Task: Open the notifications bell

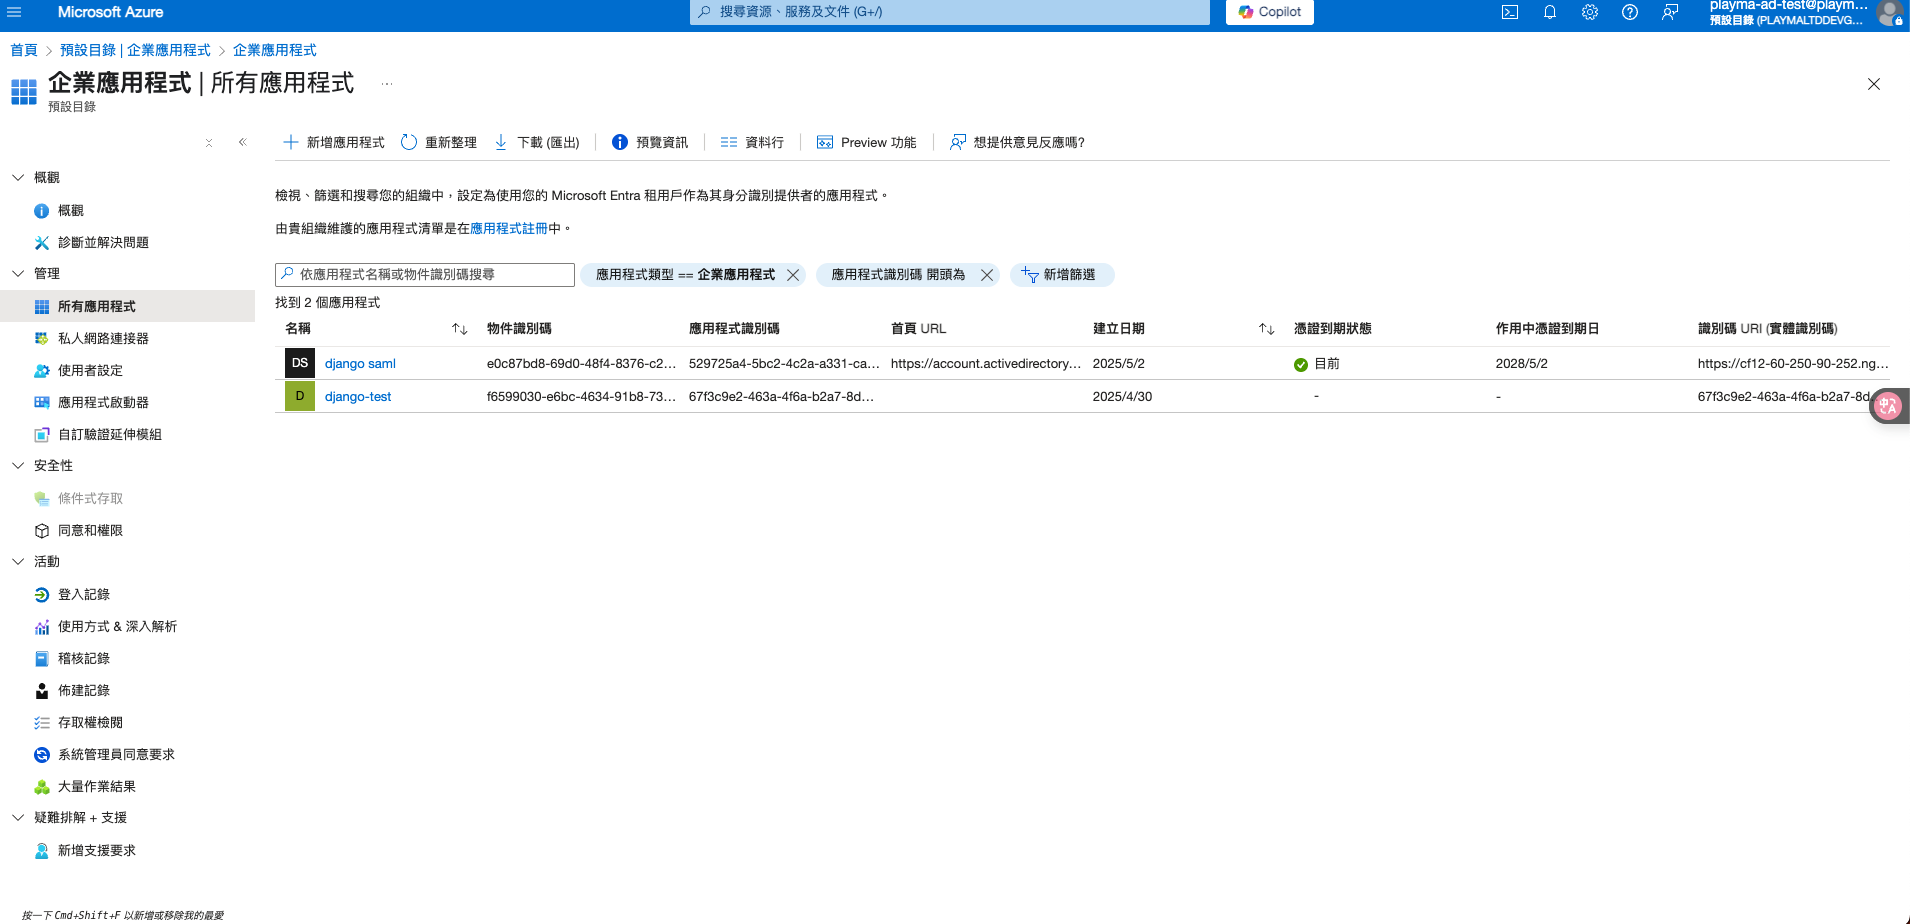Action: [1550, 12]
